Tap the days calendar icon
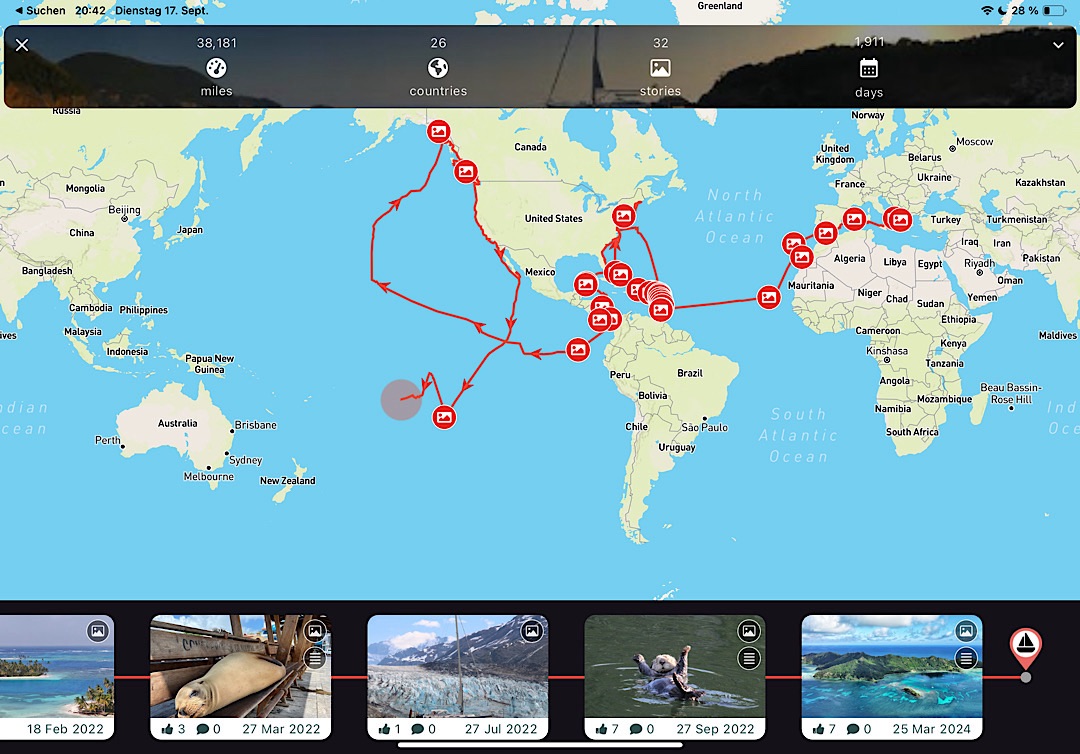 click(x=869, y=68)
